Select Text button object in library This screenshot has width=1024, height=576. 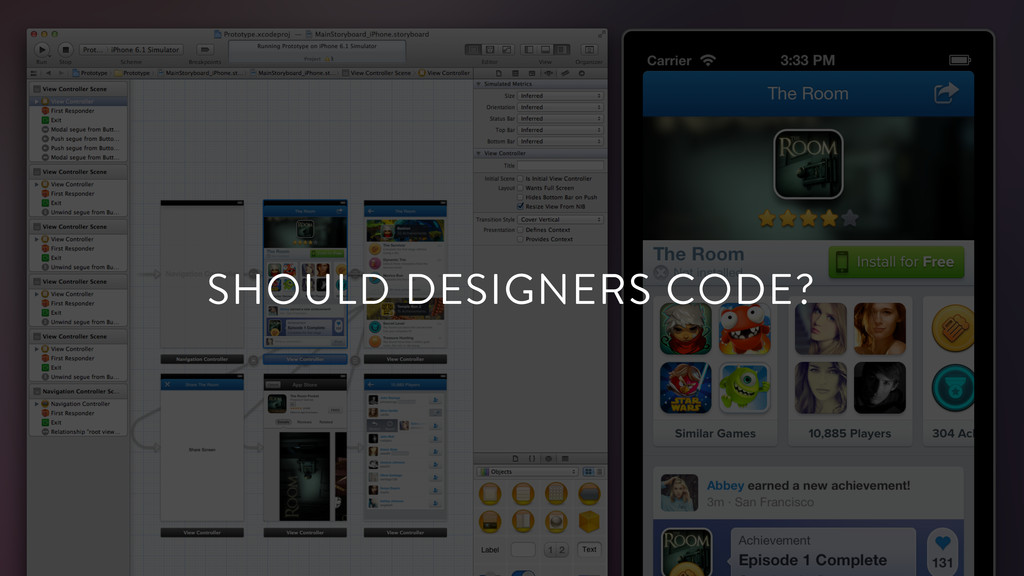click(589, 549)
